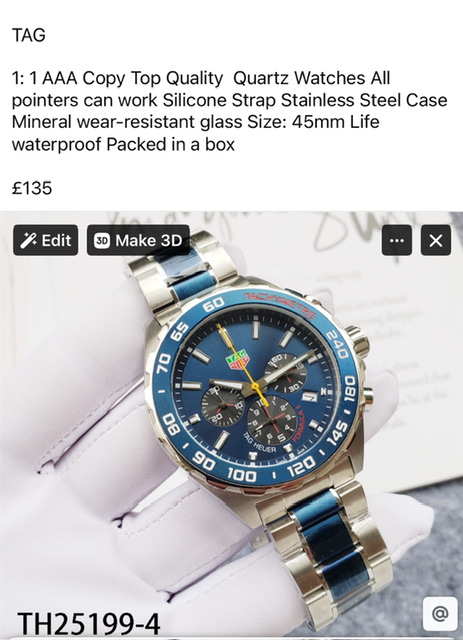Click the £135 price text
Image resolution: width=463 pixels, height=640 pixels.
pyautogui.click(x=32, y=188)
